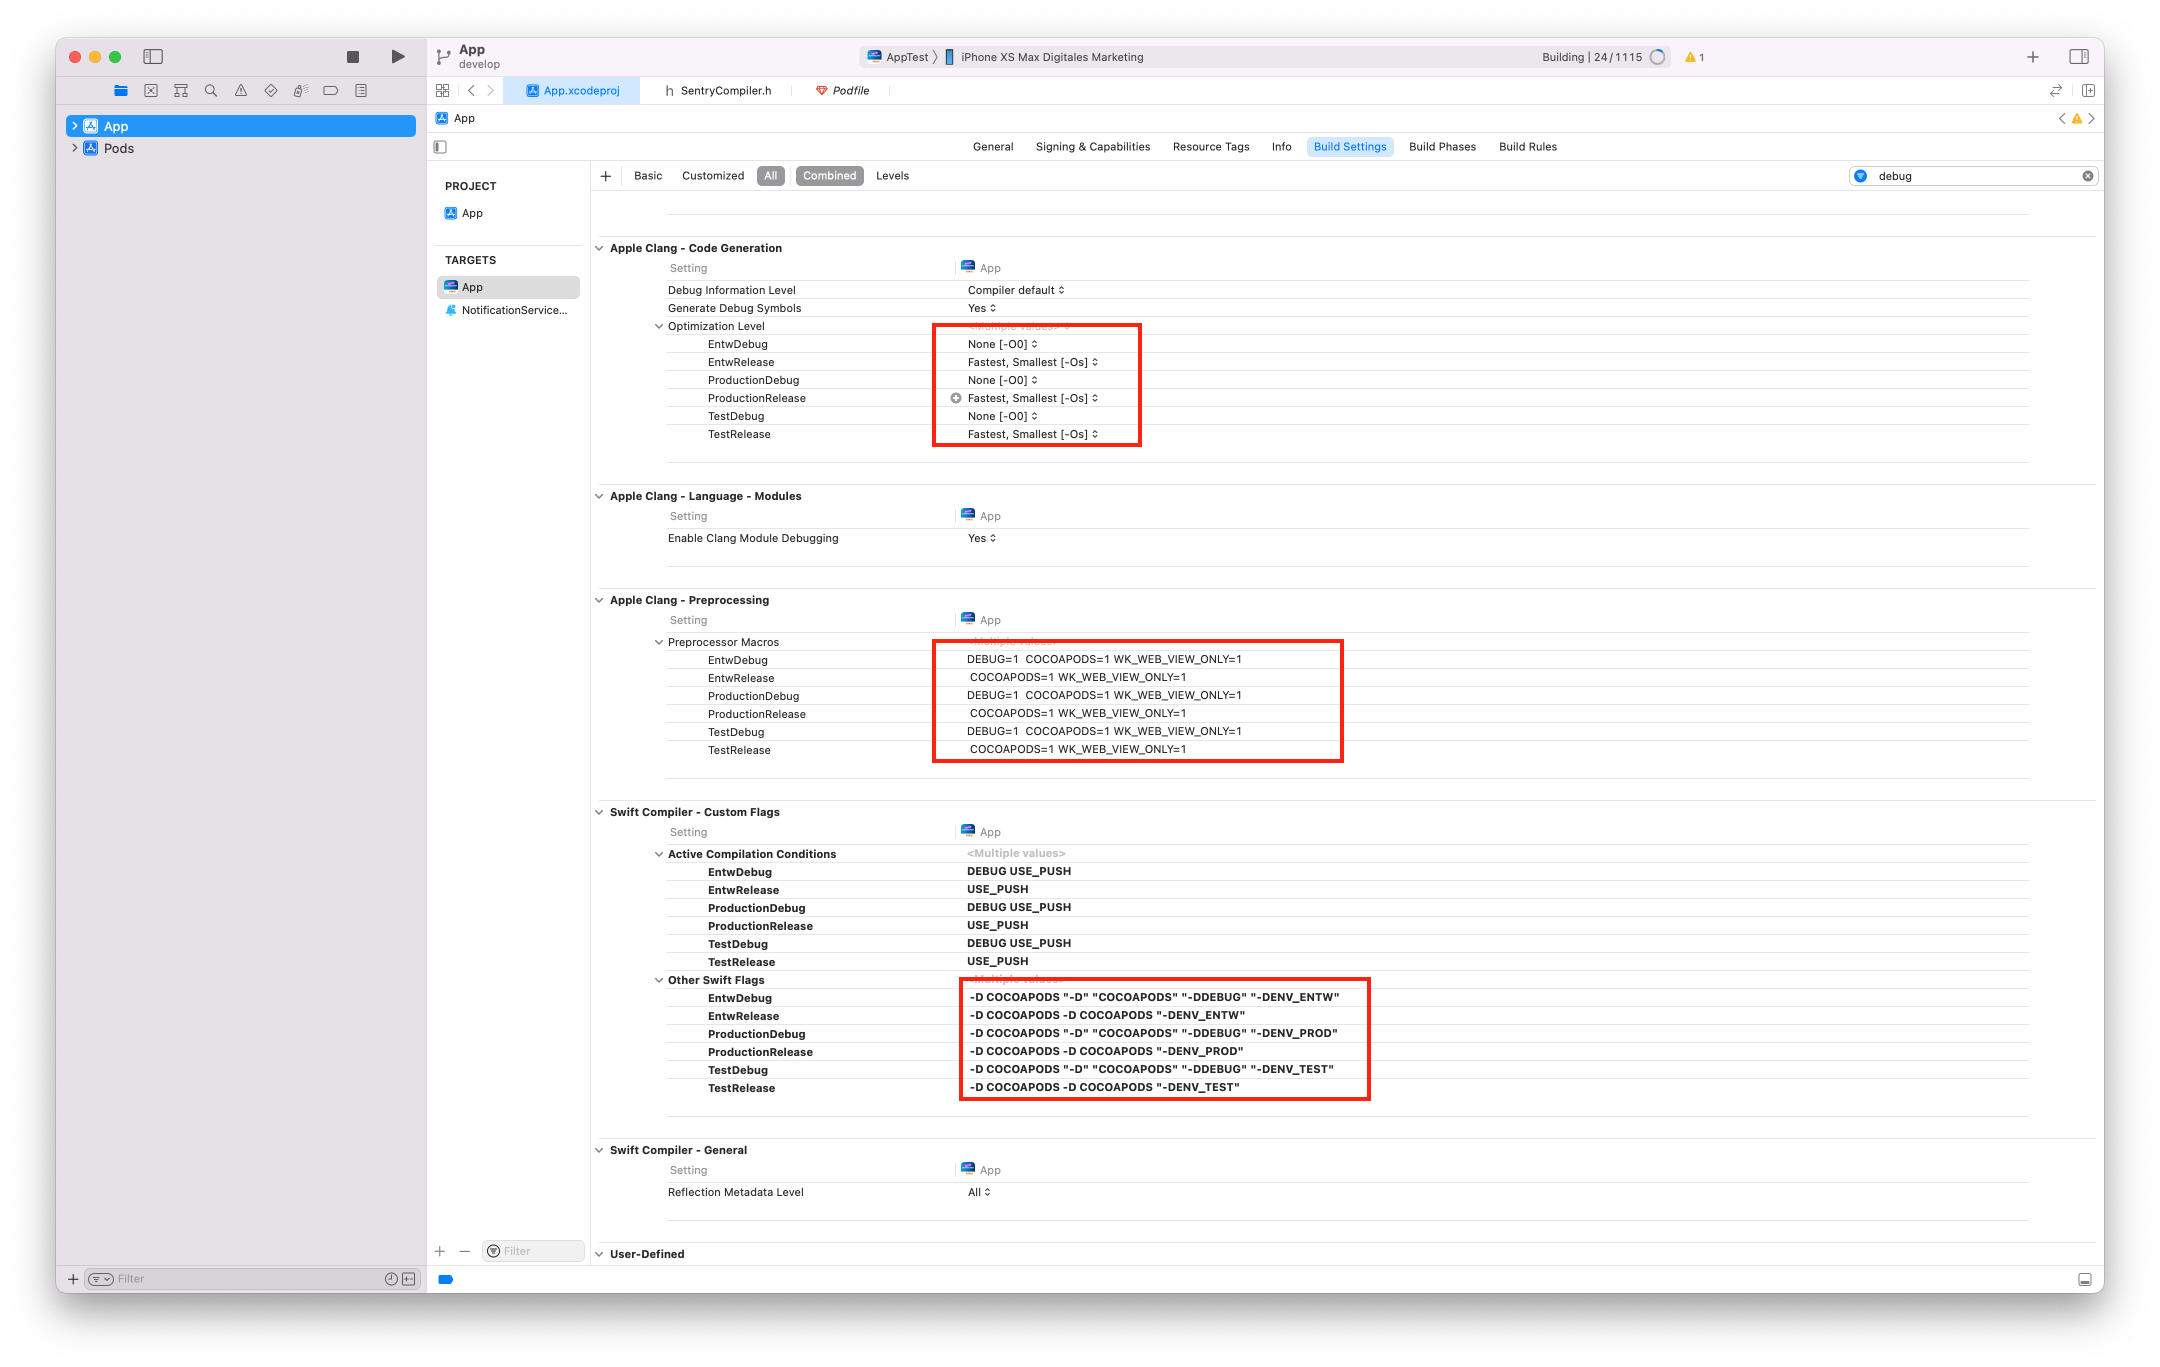This screenshot has height=1367, width=2160.
Task: Click the build warning indicator in the toolbar
Action: click(1694, 57)
